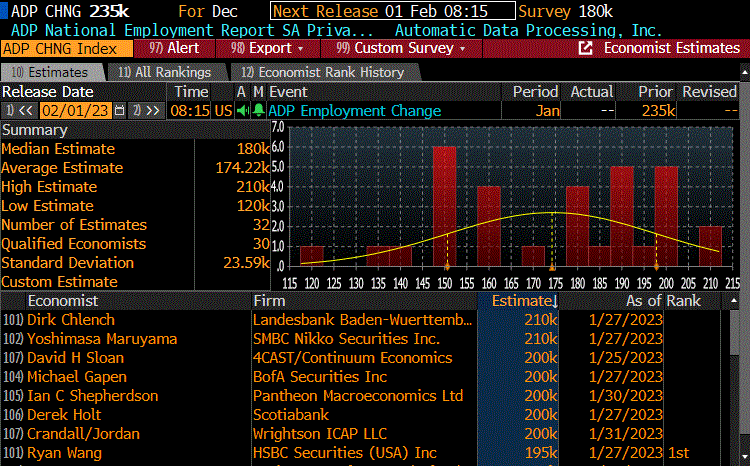This screenshot has width=750, height=466.
Task: Click the 195k estimate for Ryan Wang
Action: [540, 453]
